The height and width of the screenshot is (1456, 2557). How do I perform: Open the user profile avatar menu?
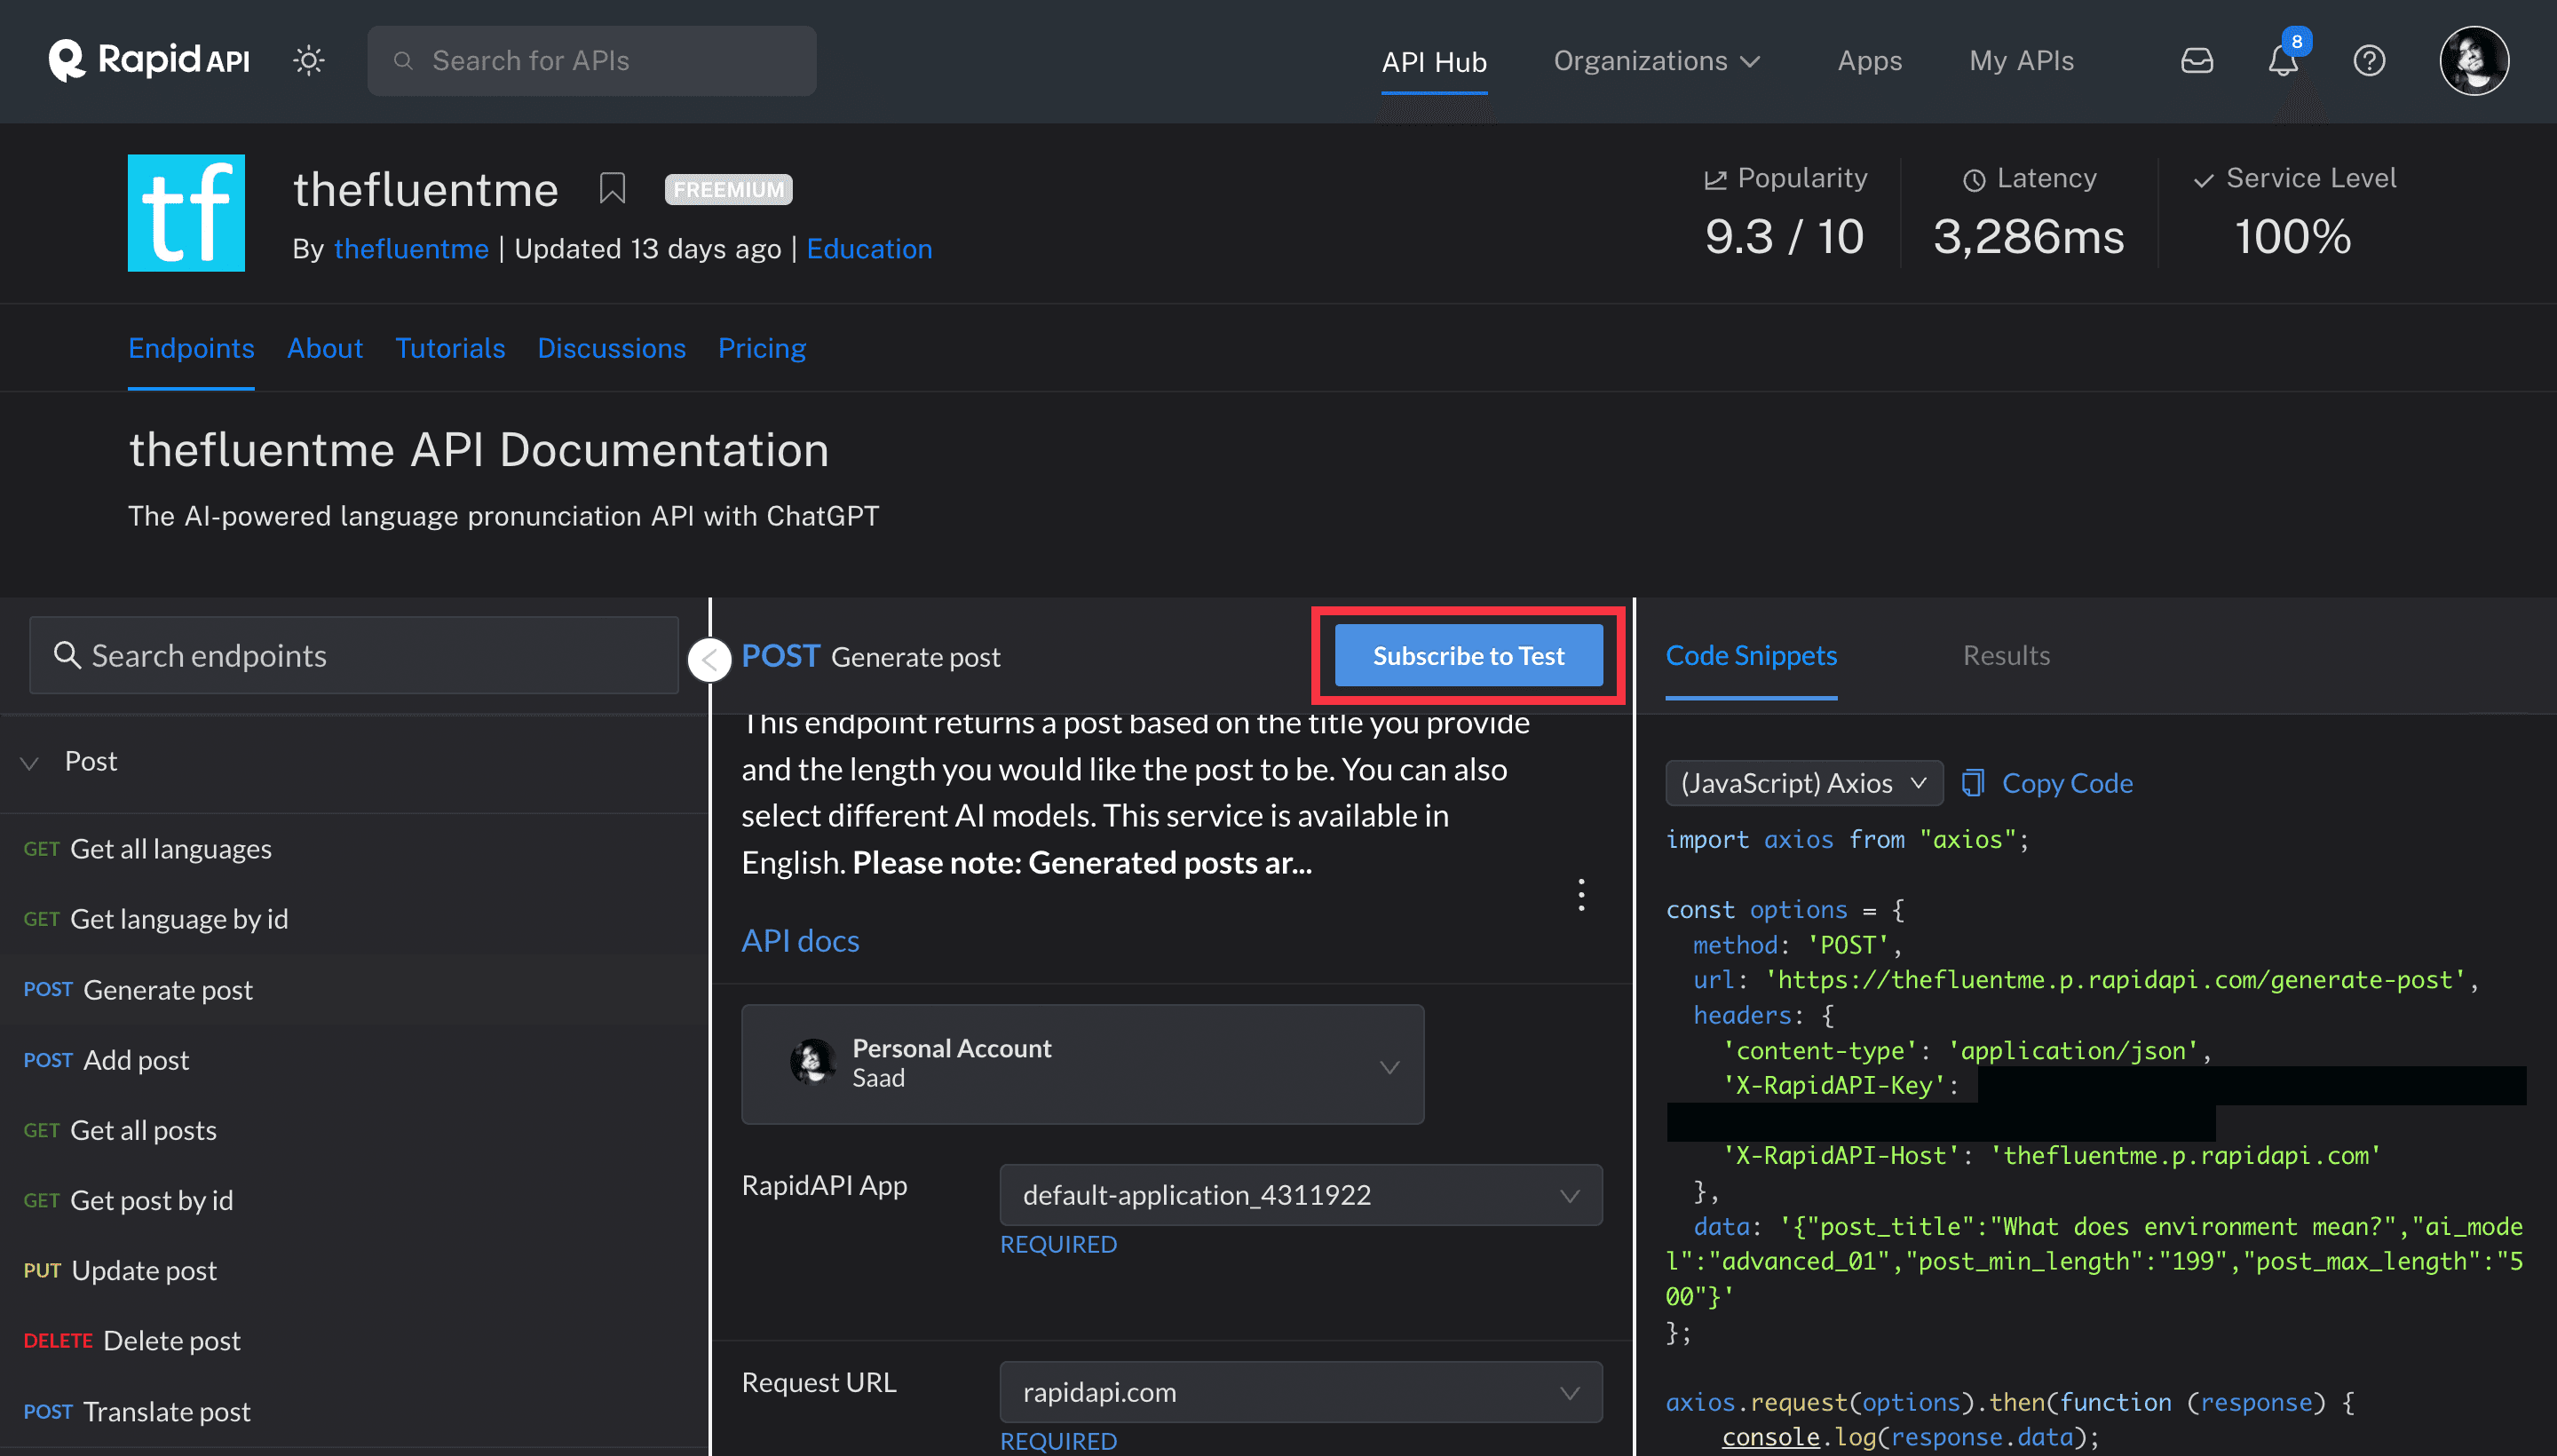2473,61
